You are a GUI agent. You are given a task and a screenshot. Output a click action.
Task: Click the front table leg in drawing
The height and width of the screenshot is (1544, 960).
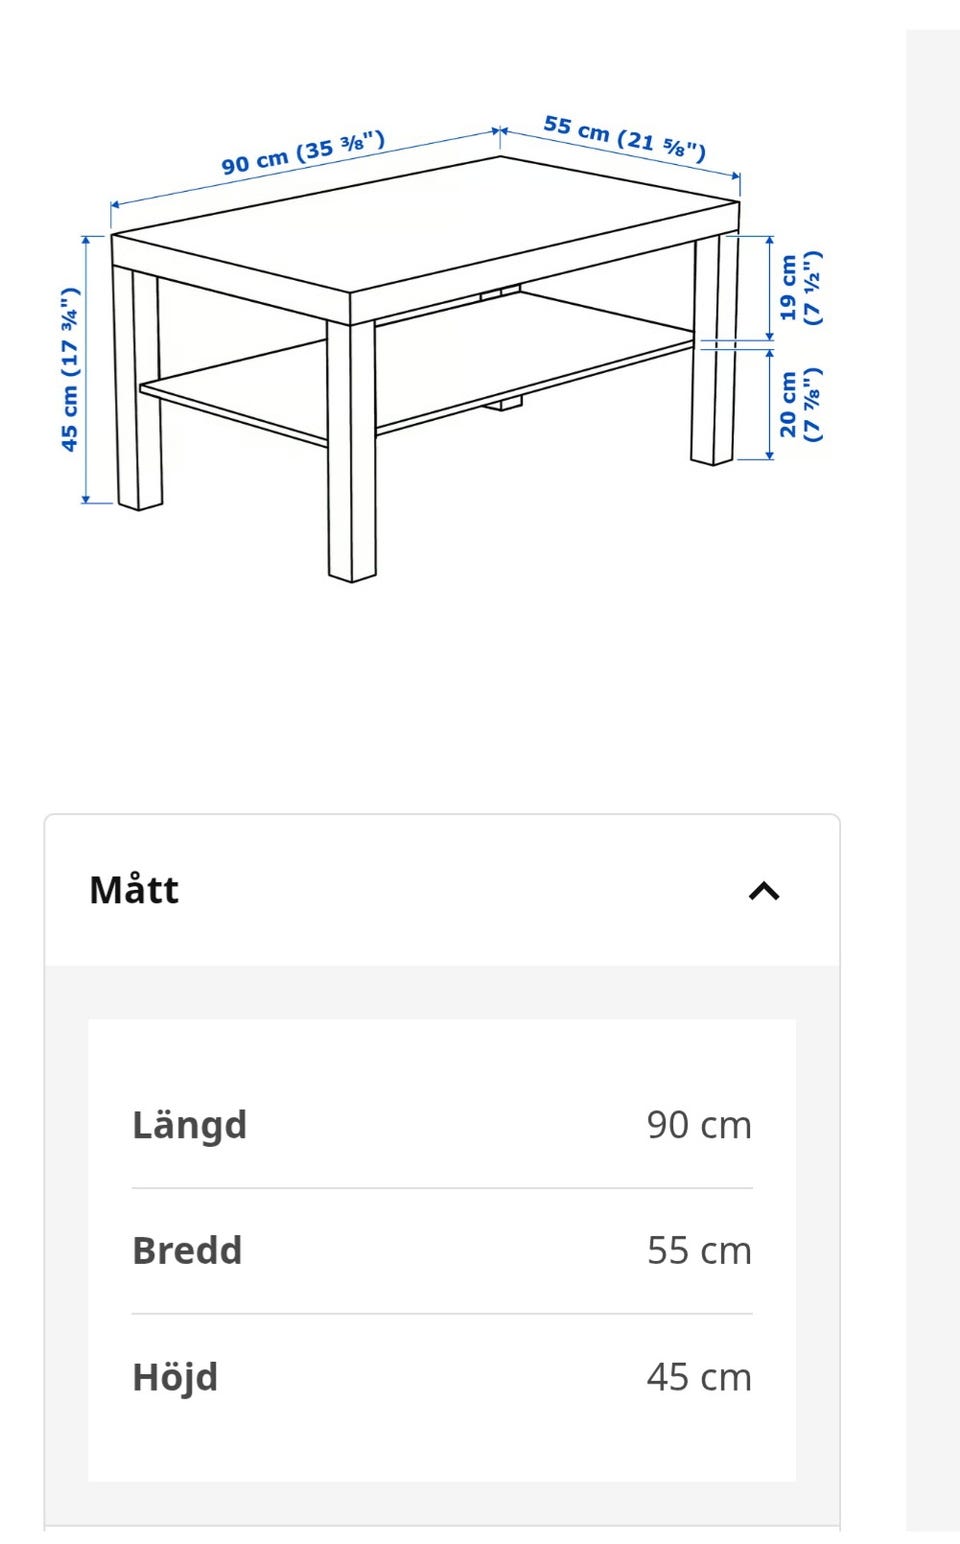352,450
